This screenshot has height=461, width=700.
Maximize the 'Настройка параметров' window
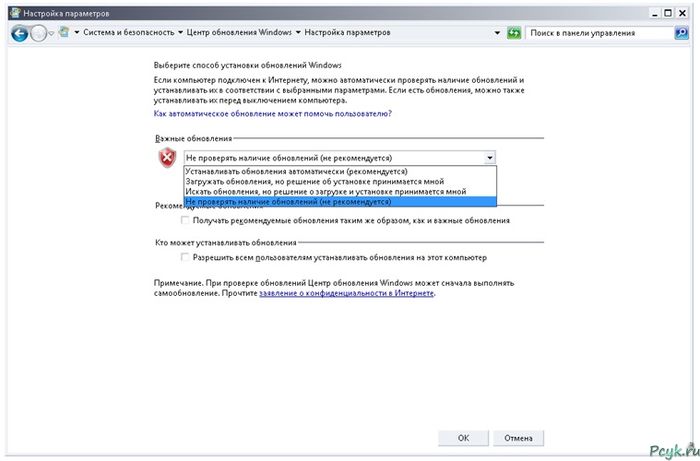coord(668,13)
